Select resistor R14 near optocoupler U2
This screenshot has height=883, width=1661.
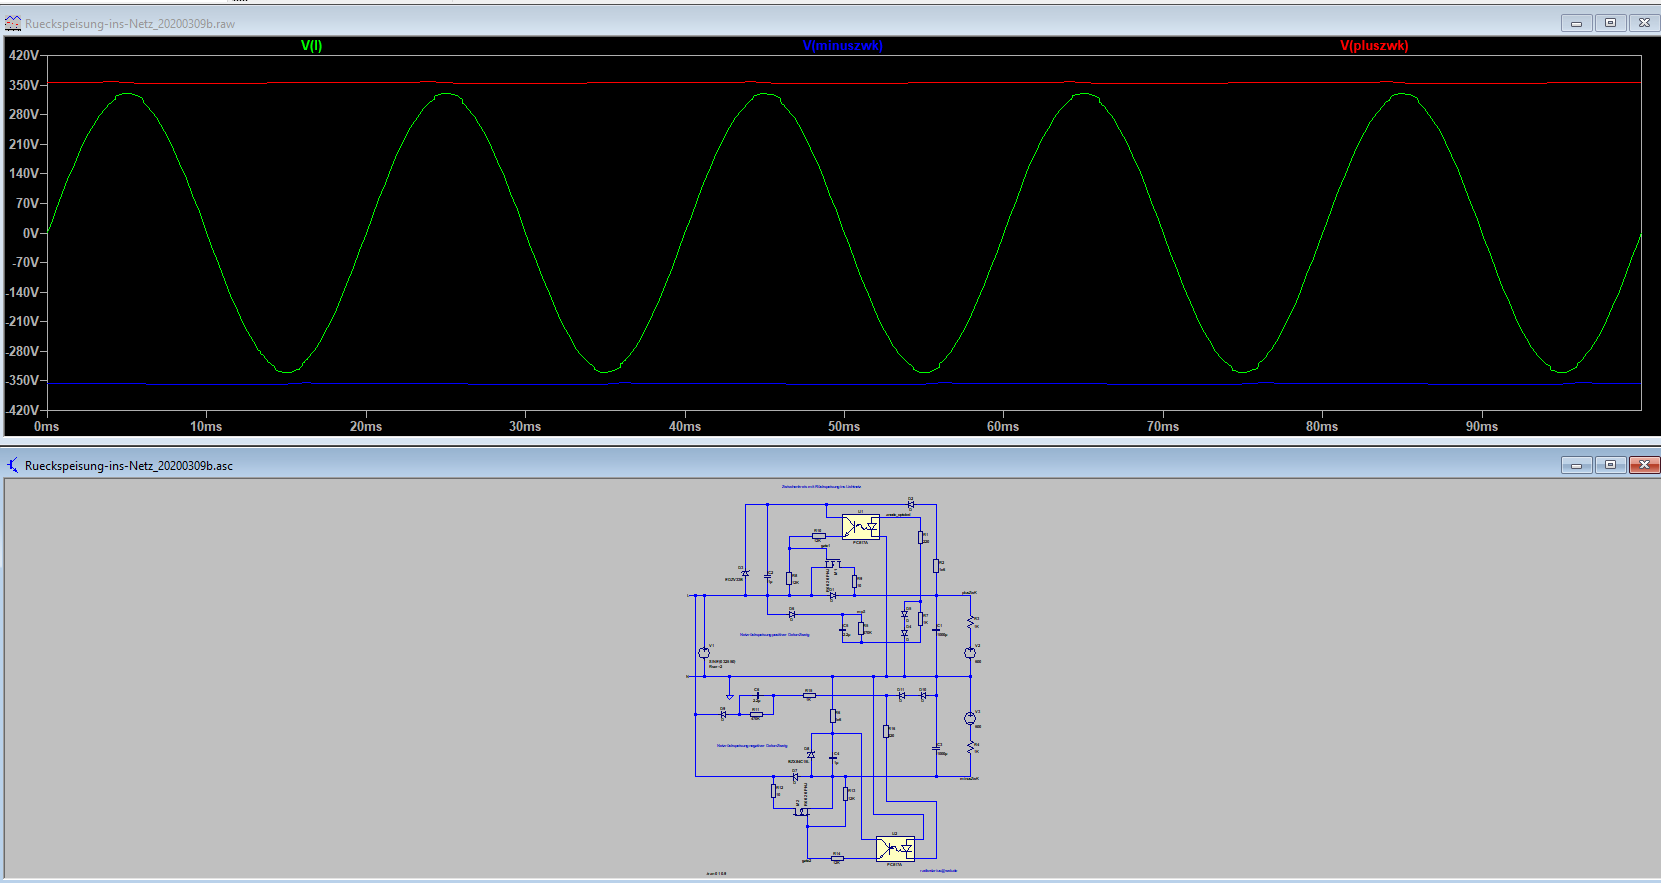[837, 858]
